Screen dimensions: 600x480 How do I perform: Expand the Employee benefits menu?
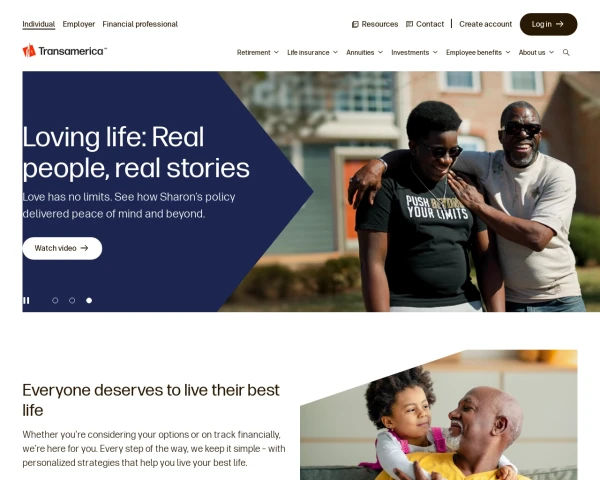(478, 52)
